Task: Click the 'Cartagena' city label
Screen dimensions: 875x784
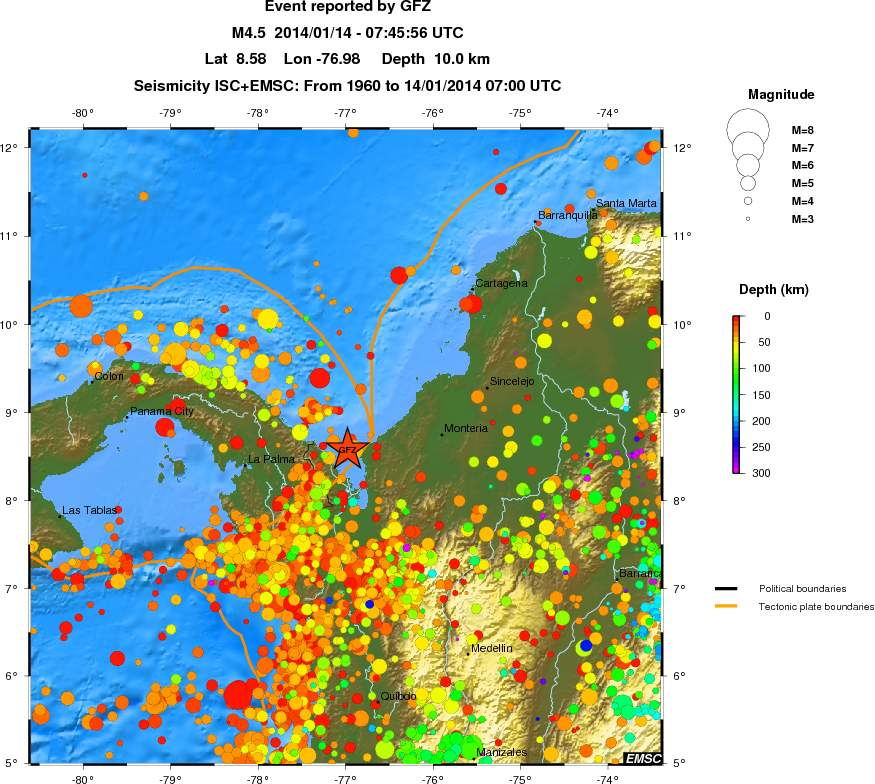Action: [x=501, y=283]
